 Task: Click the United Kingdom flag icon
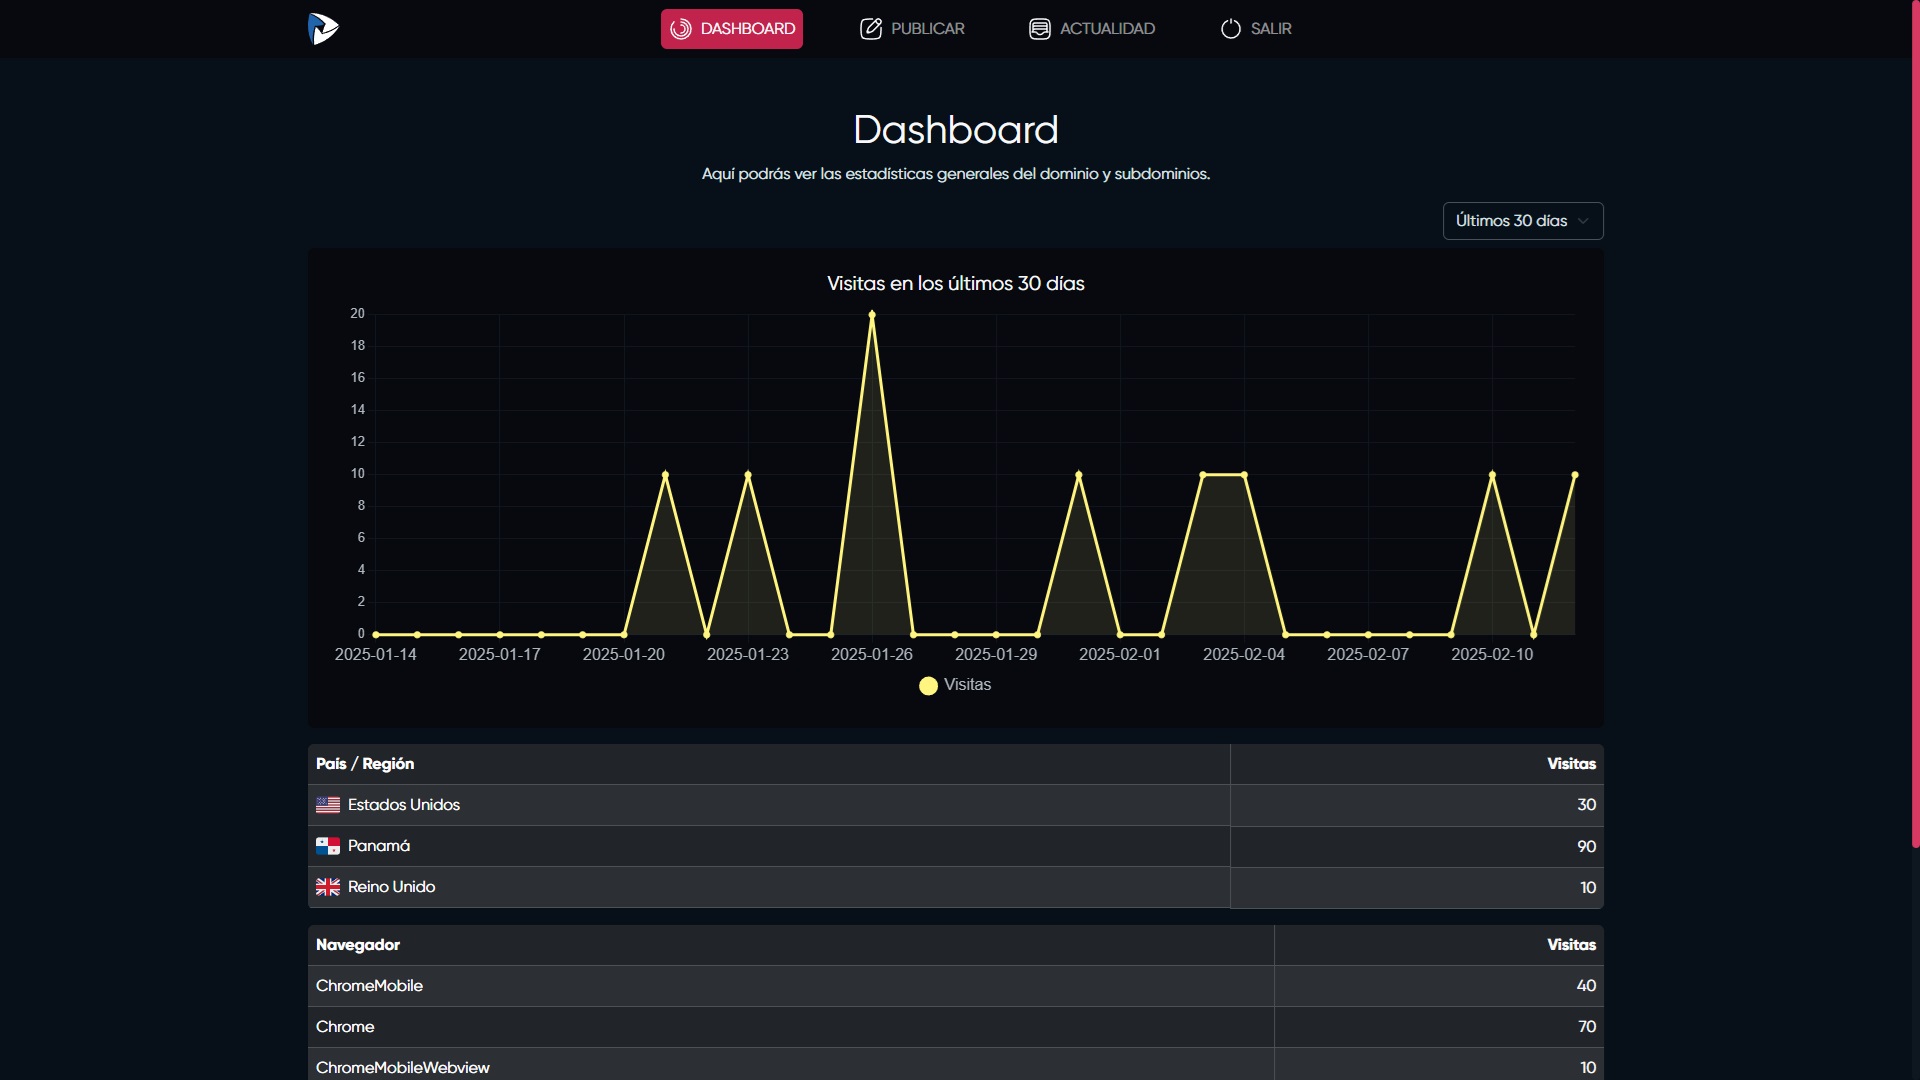[x=328, y=887]
